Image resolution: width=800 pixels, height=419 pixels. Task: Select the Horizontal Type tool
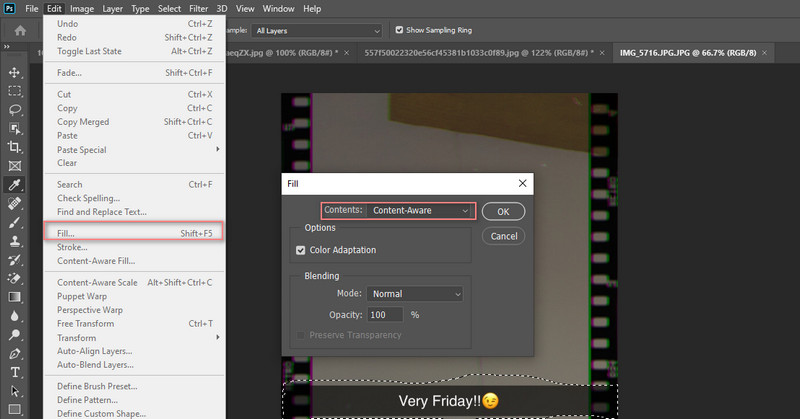(15, 372)
